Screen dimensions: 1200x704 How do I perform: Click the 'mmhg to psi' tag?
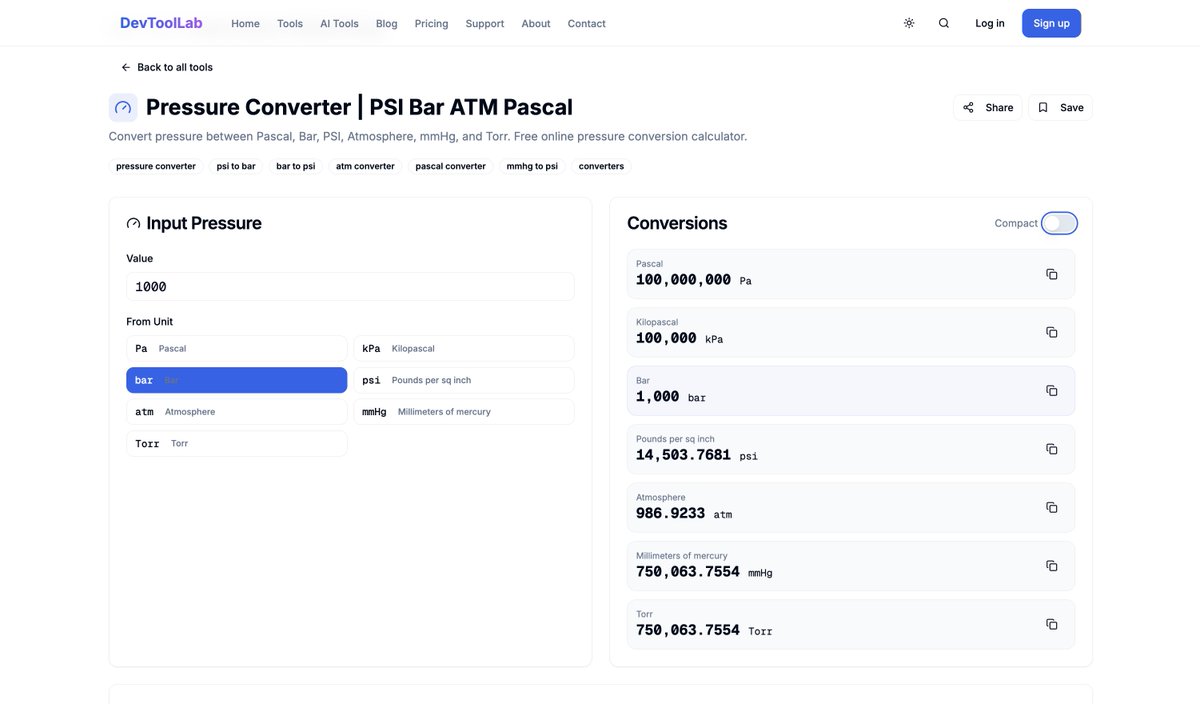pos(532,166)
